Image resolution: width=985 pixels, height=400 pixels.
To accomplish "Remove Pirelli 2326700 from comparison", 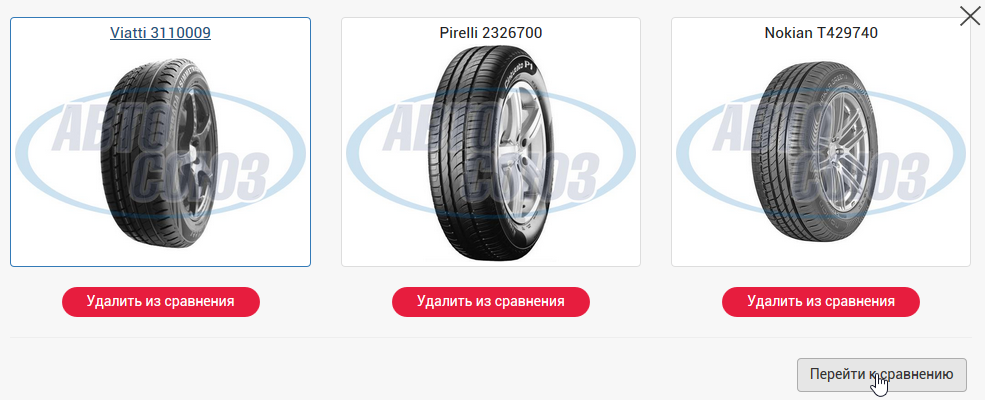I will pos(491,301).
